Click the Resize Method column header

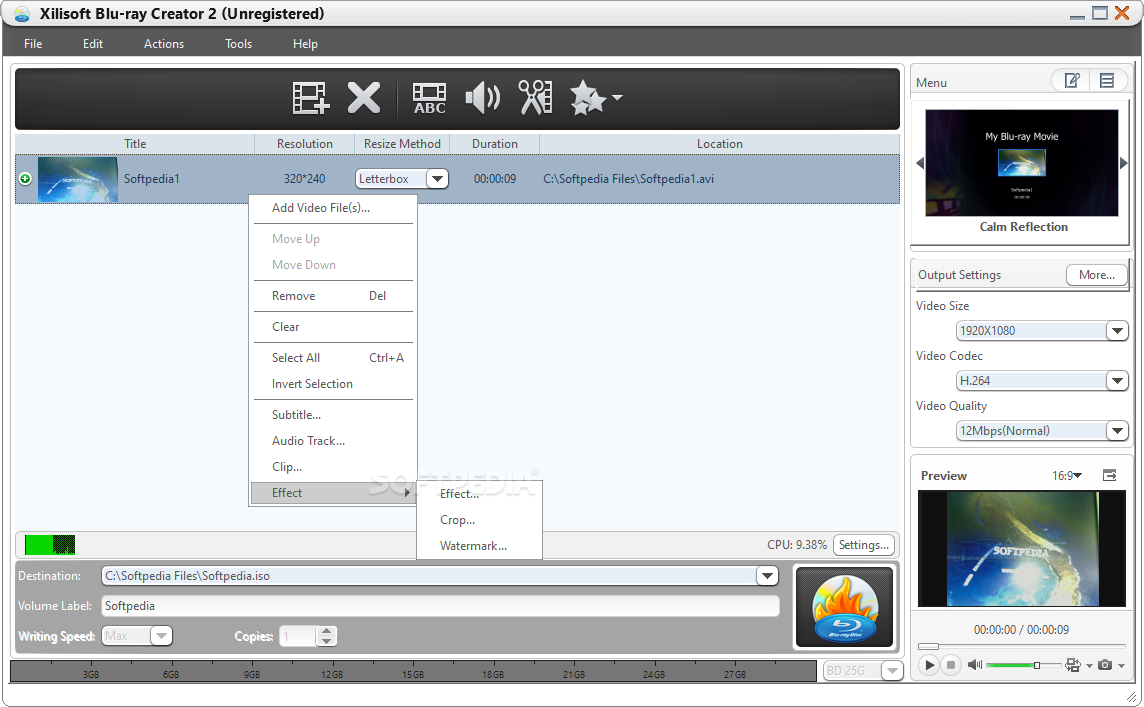[402, 144]
